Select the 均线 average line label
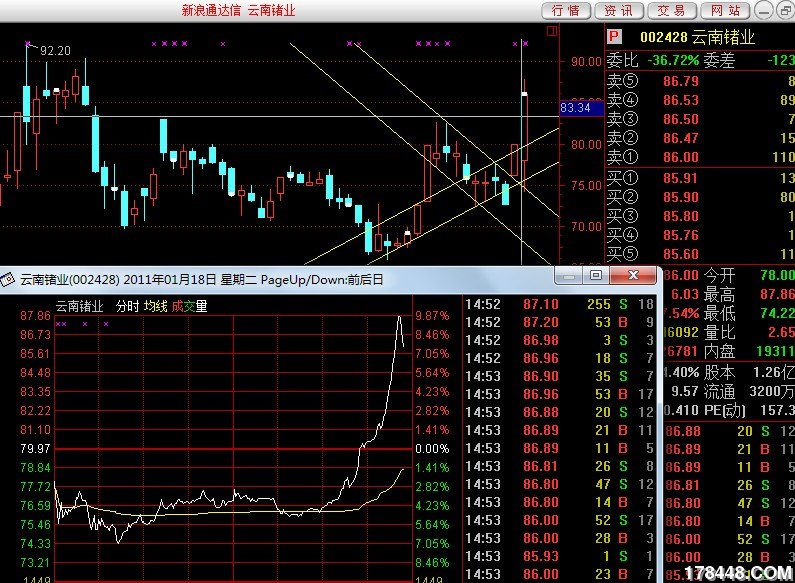Viewport: 795px width, 583px height. [155, 306]
